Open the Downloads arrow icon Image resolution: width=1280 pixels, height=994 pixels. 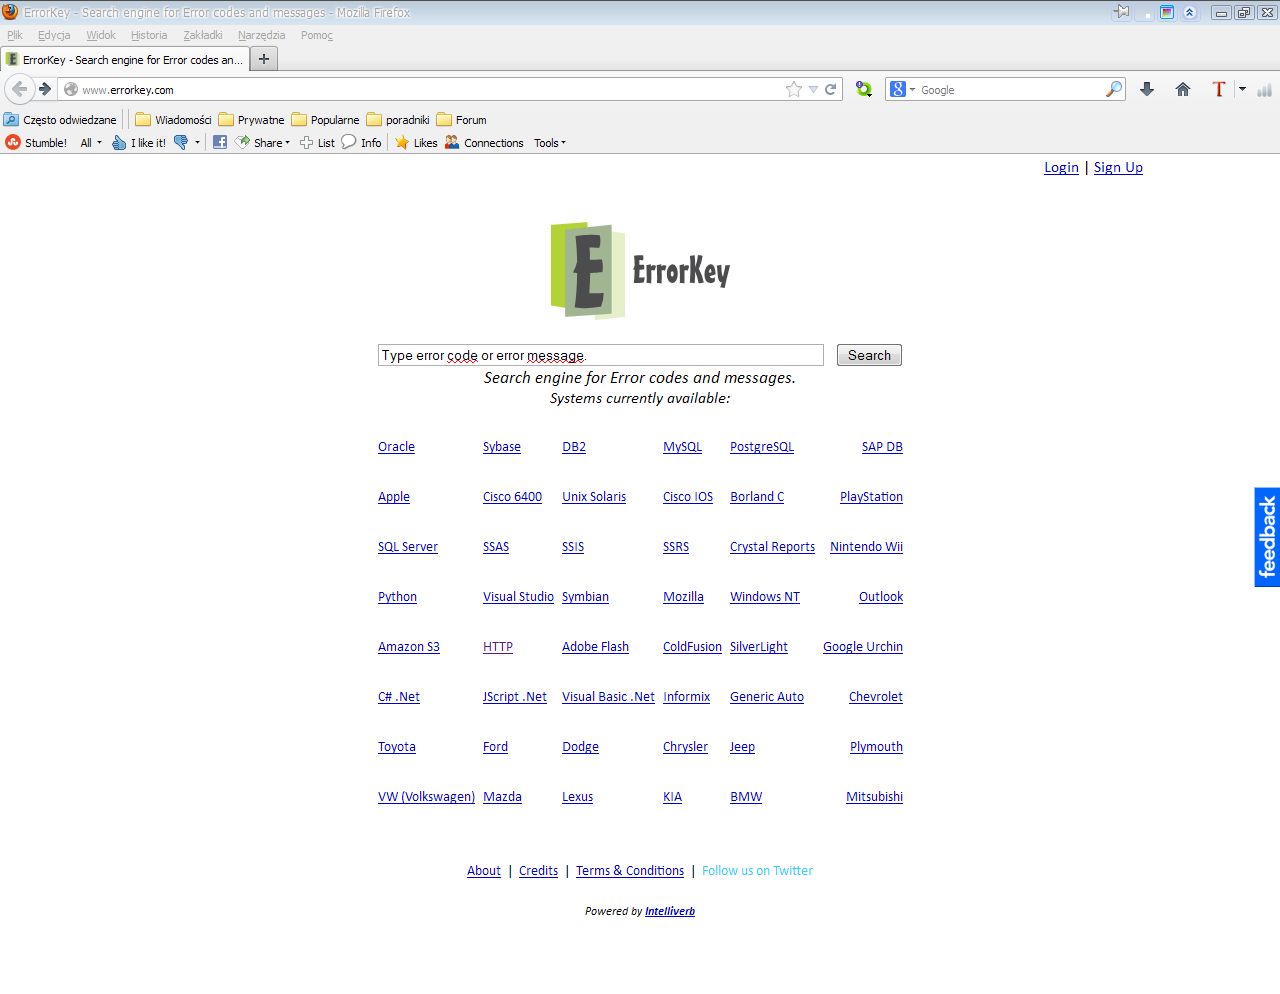point(1147,89)
